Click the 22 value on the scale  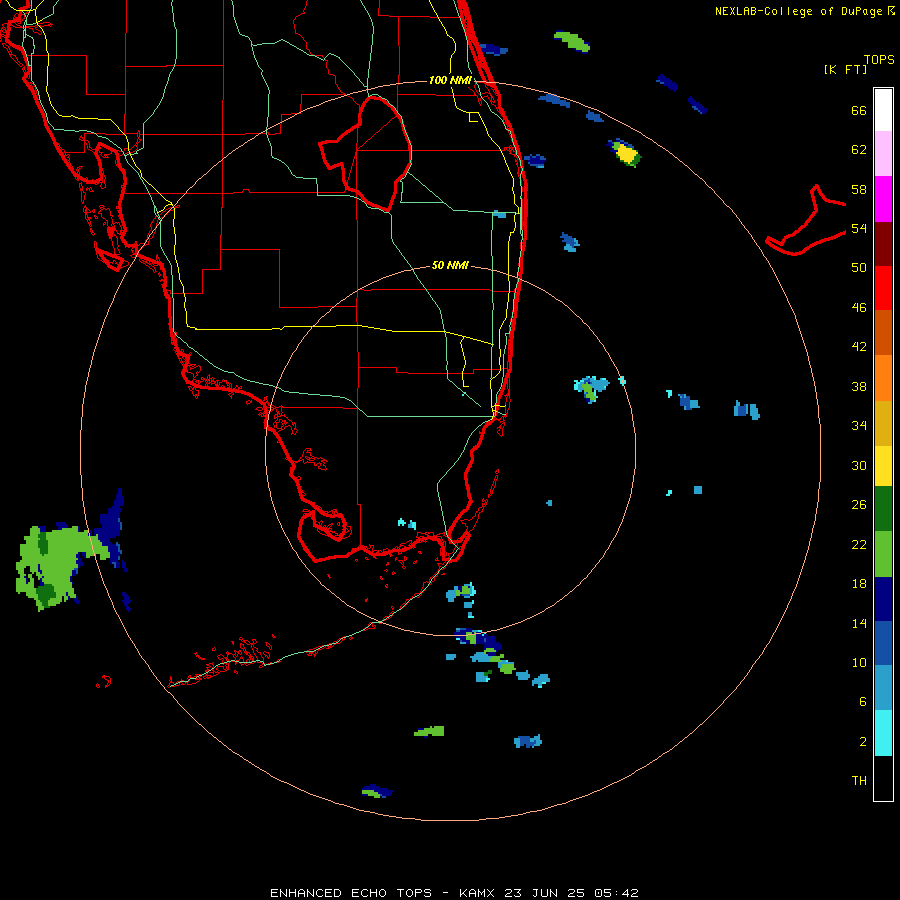(x=859, y=544)
